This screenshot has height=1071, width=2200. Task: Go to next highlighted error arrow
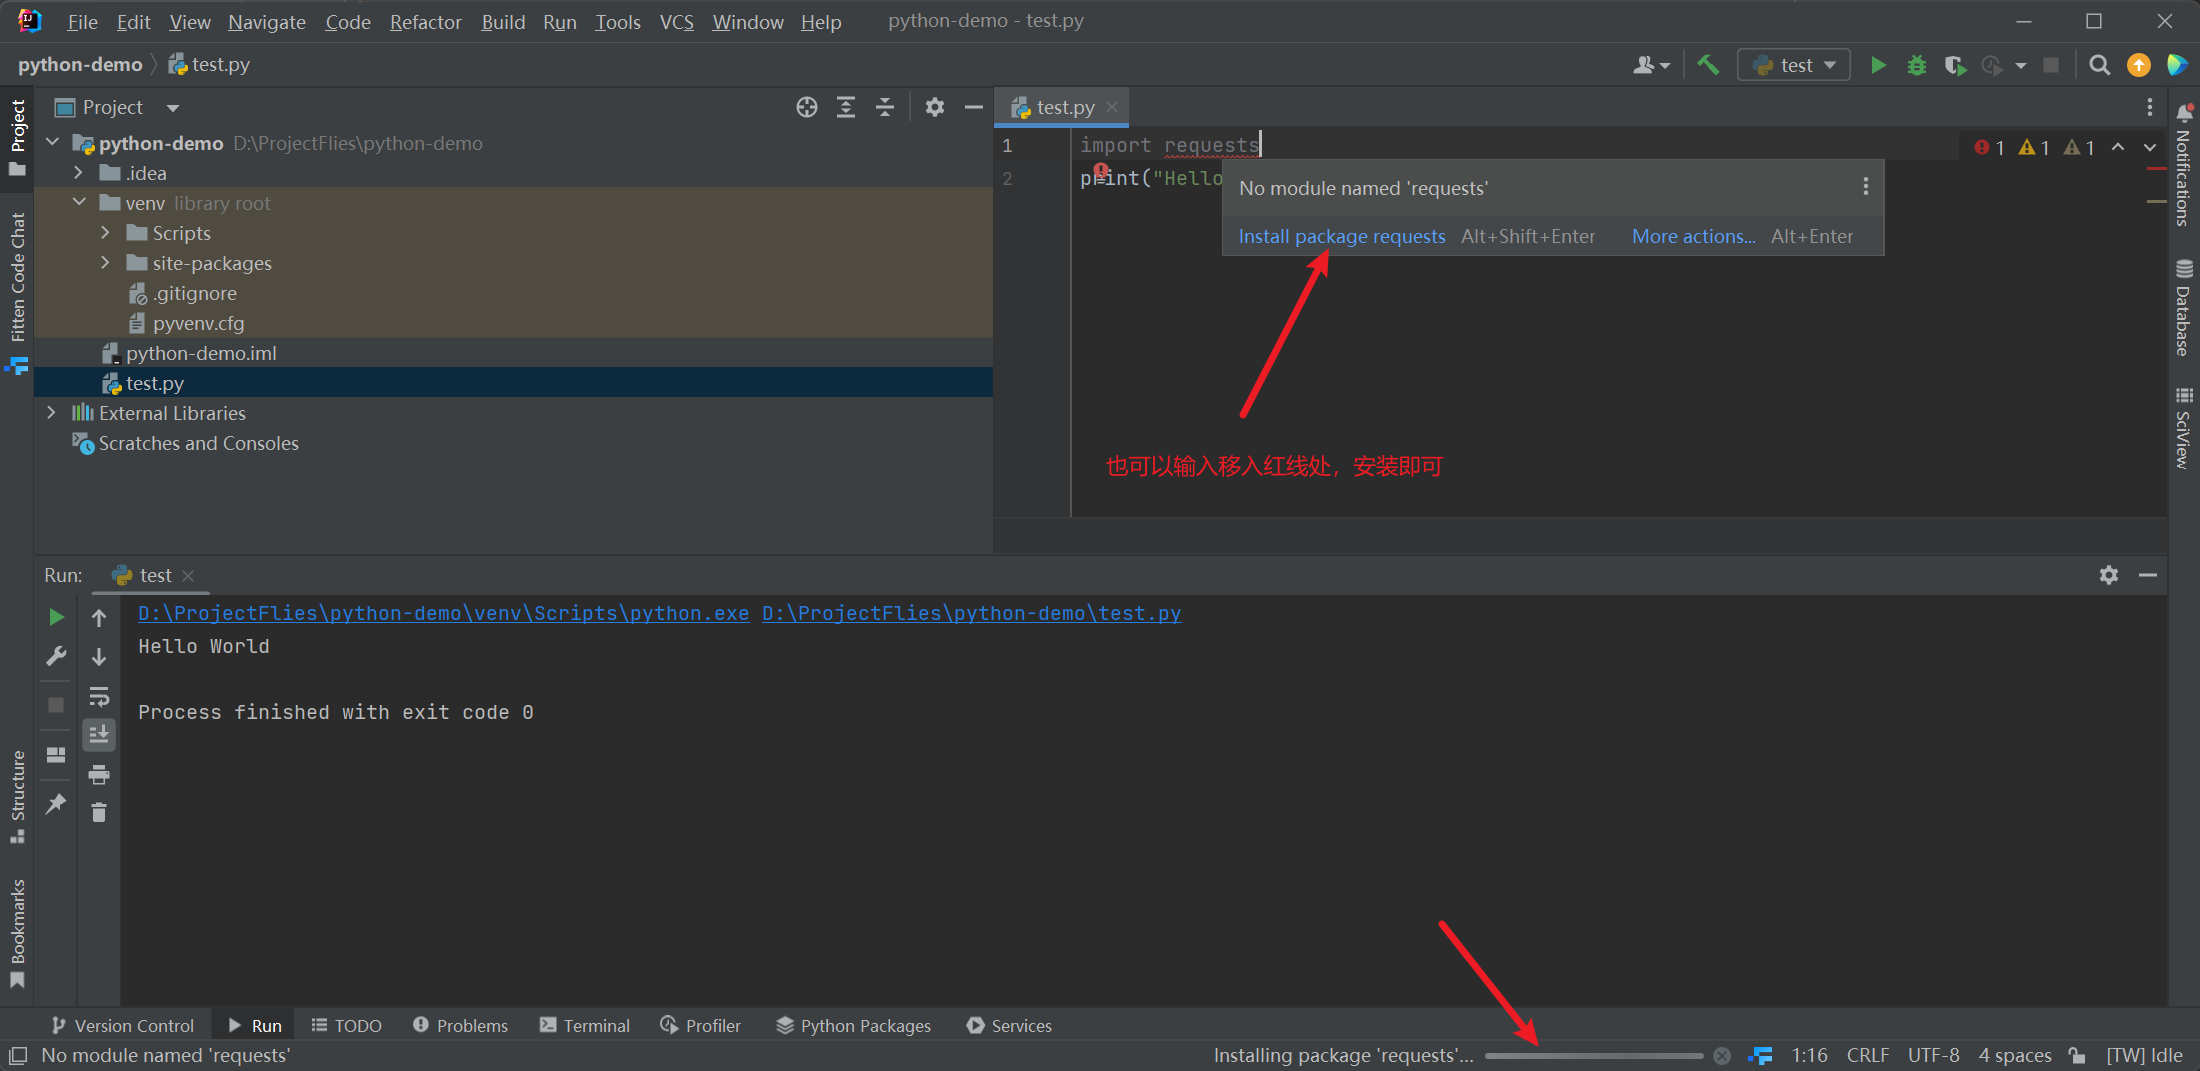point(2150,147)
